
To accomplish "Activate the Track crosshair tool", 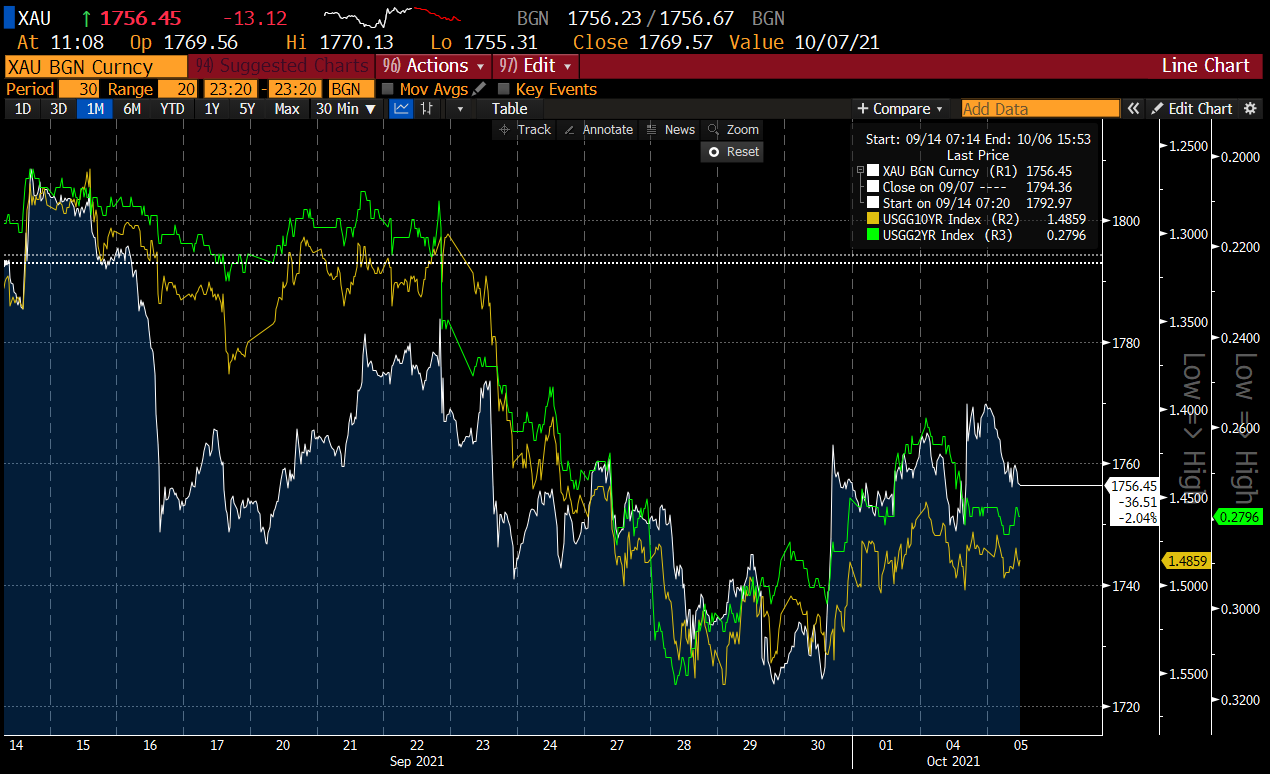I will [525, 129].
